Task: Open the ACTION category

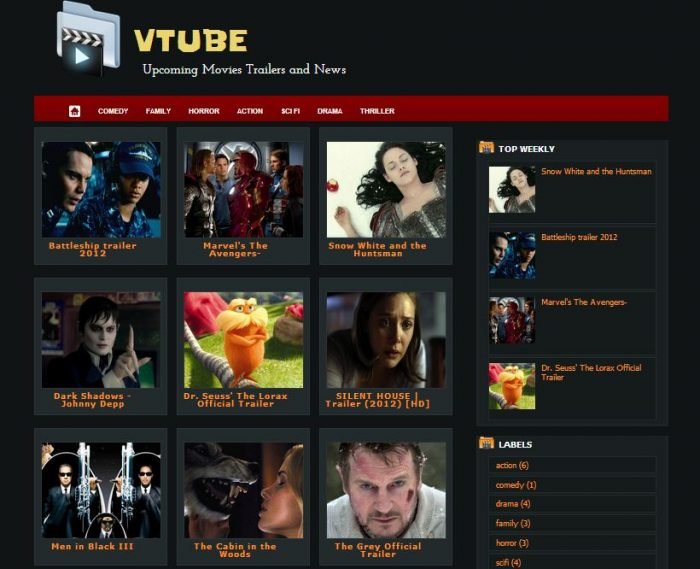Action: pyautogui.click(x=250, y=111)
